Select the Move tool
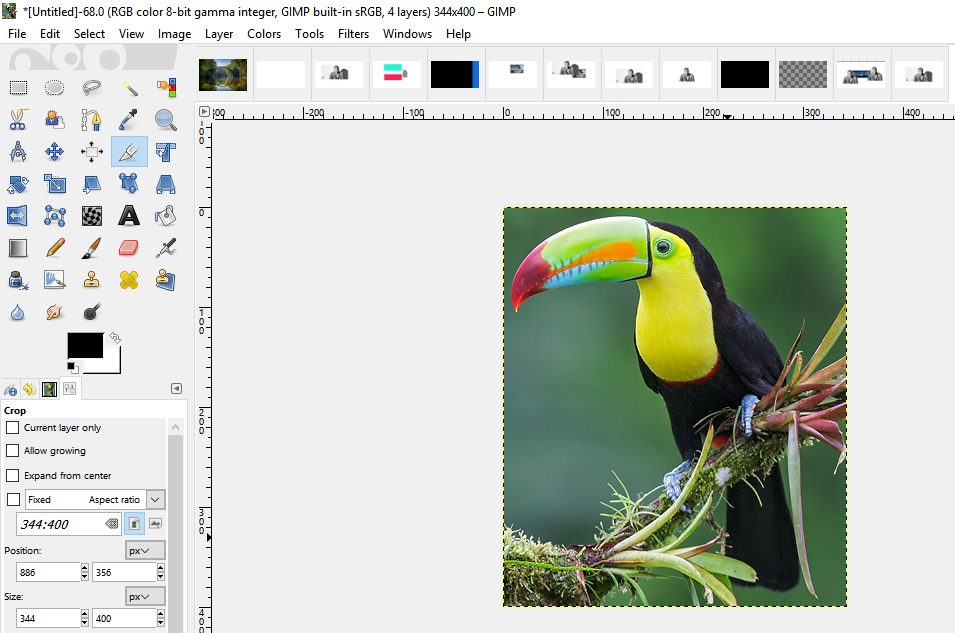The image size is (955, 633). pyautogui.click(x=55, y=152)
